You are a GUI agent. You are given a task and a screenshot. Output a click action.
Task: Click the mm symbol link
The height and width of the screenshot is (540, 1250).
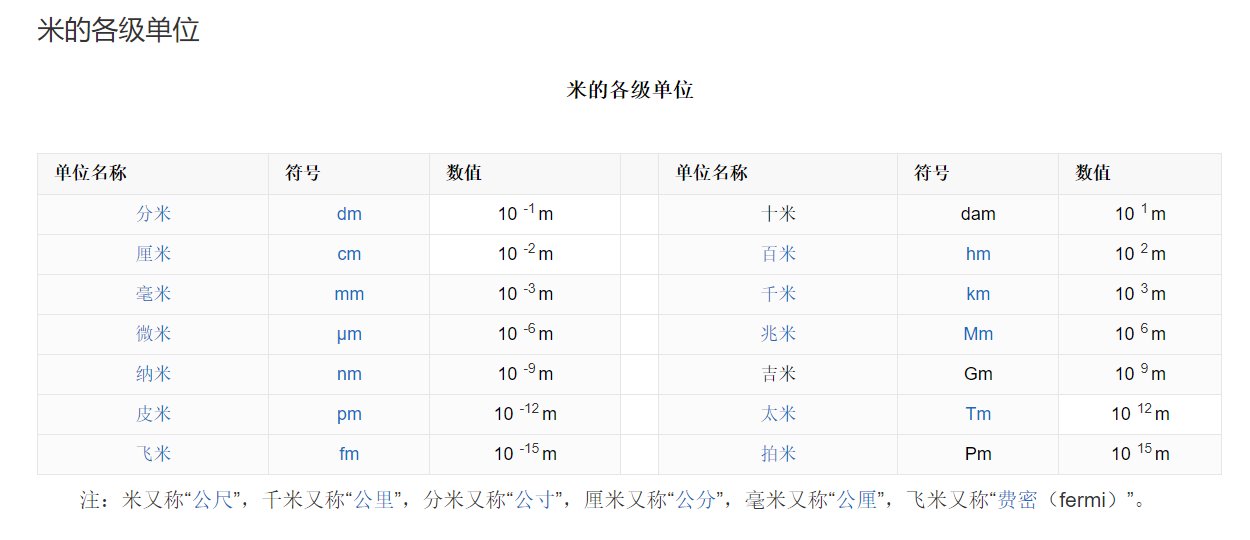click(349, 294)
